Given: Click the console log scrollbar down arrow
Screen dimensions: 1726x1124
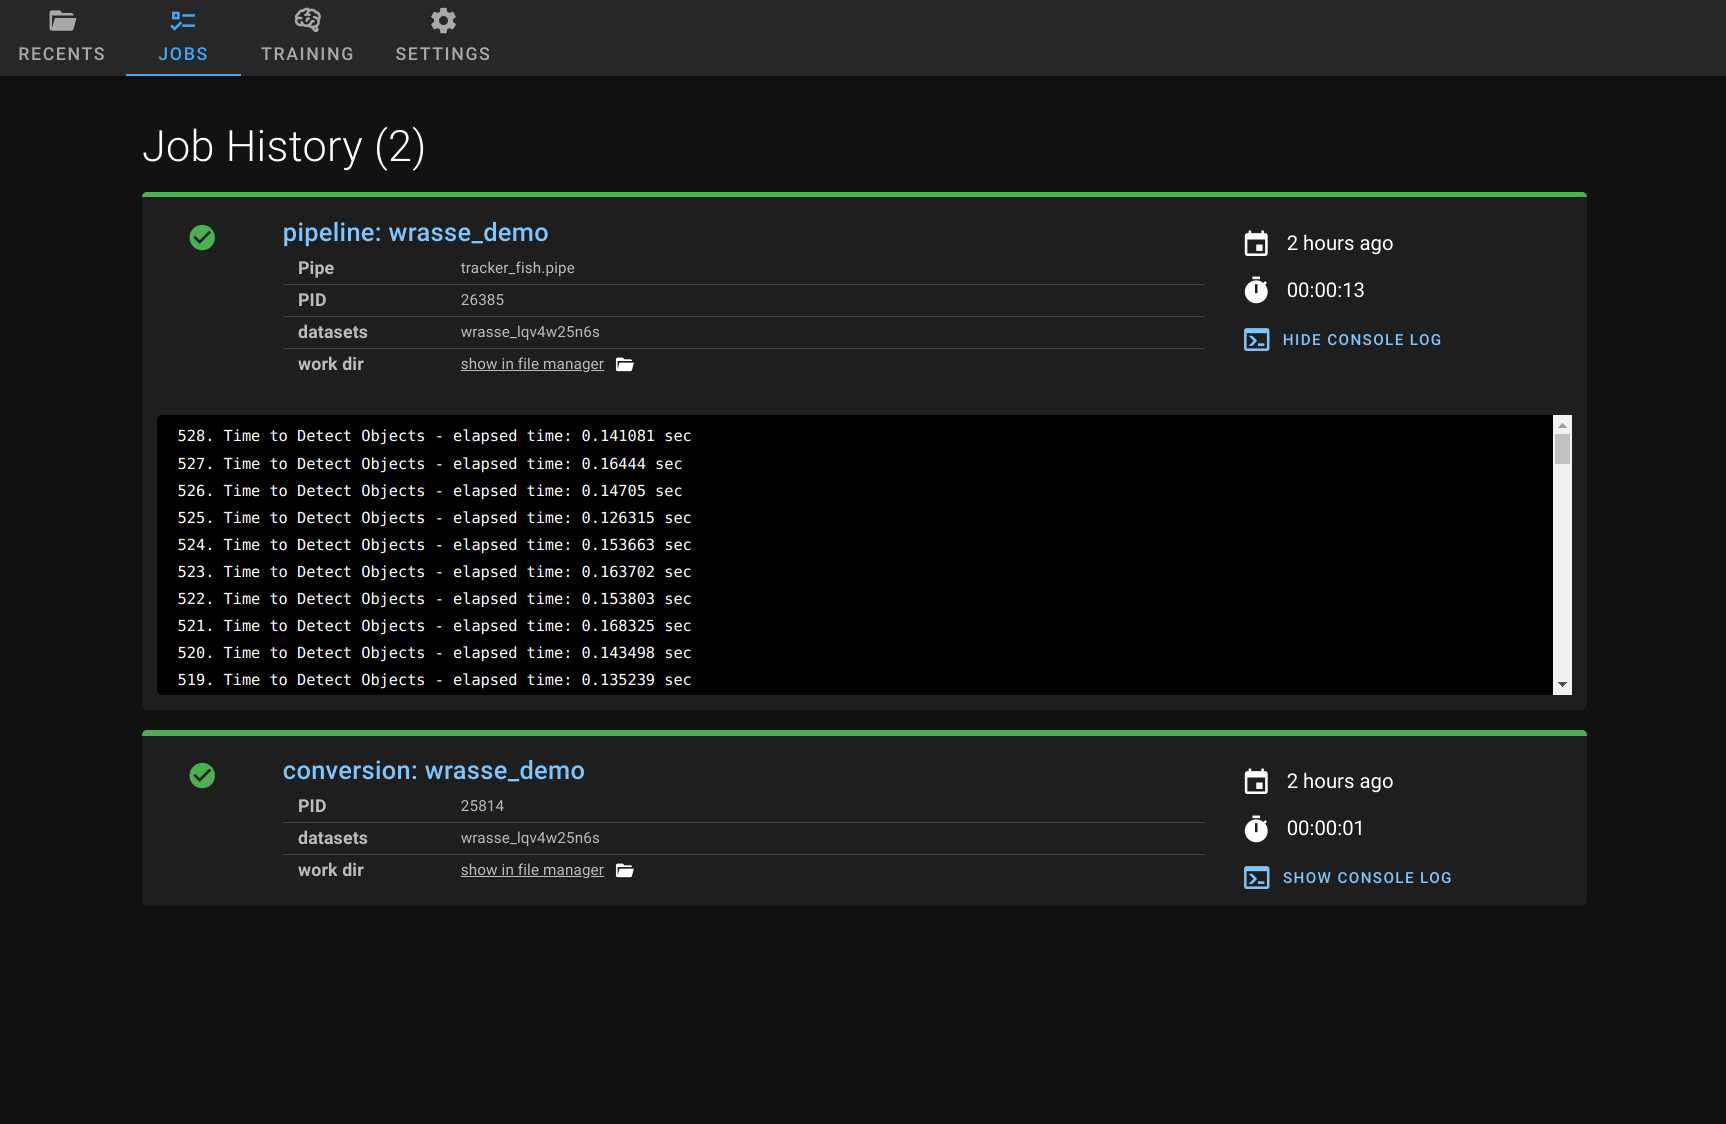Looking at the screenshot, I should click(1562, 685).
